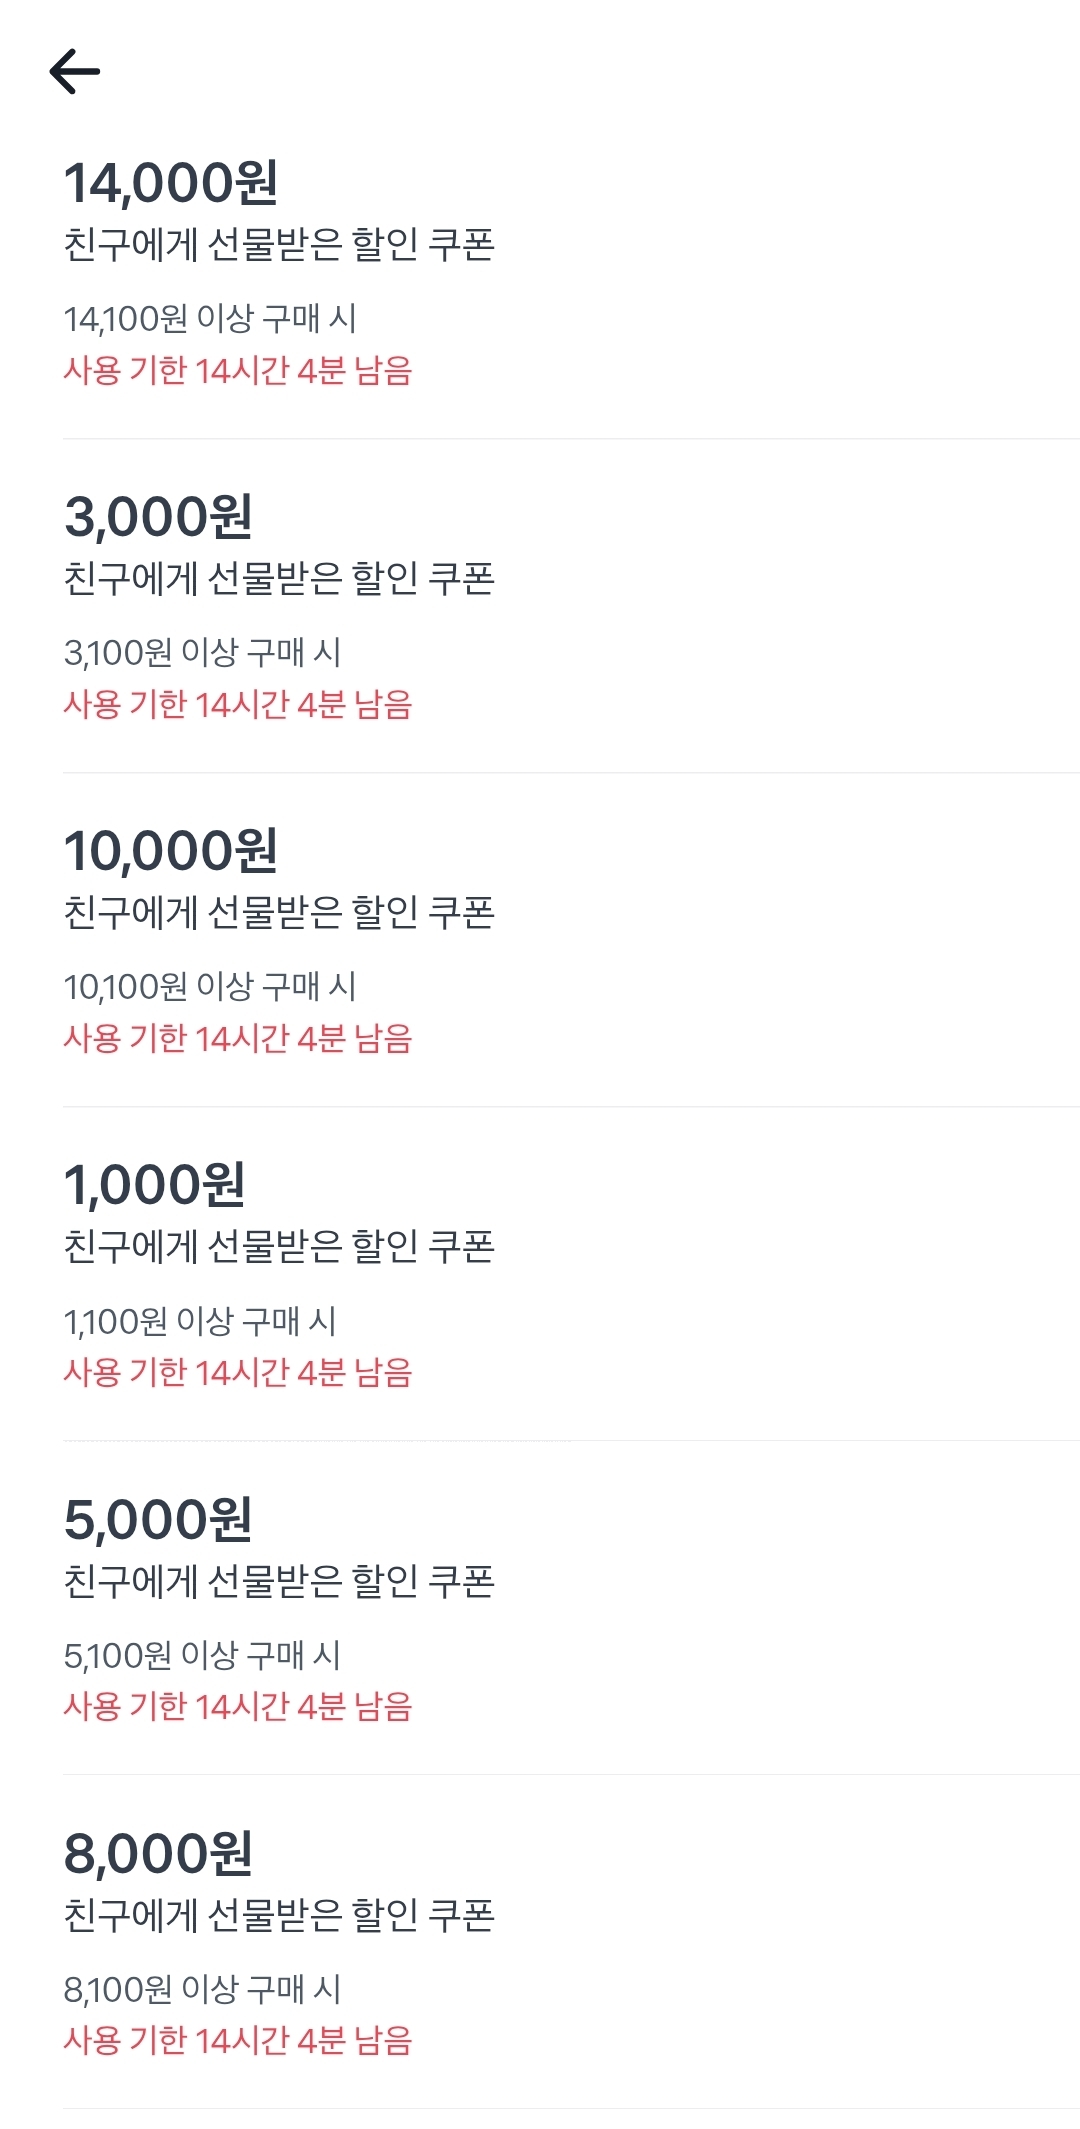Click the 친구에게 선물받은 할인 쿠폰 label under 8,000원
The height and width of the screenshot is (2129, 1080).
(x=279, y=1915)
